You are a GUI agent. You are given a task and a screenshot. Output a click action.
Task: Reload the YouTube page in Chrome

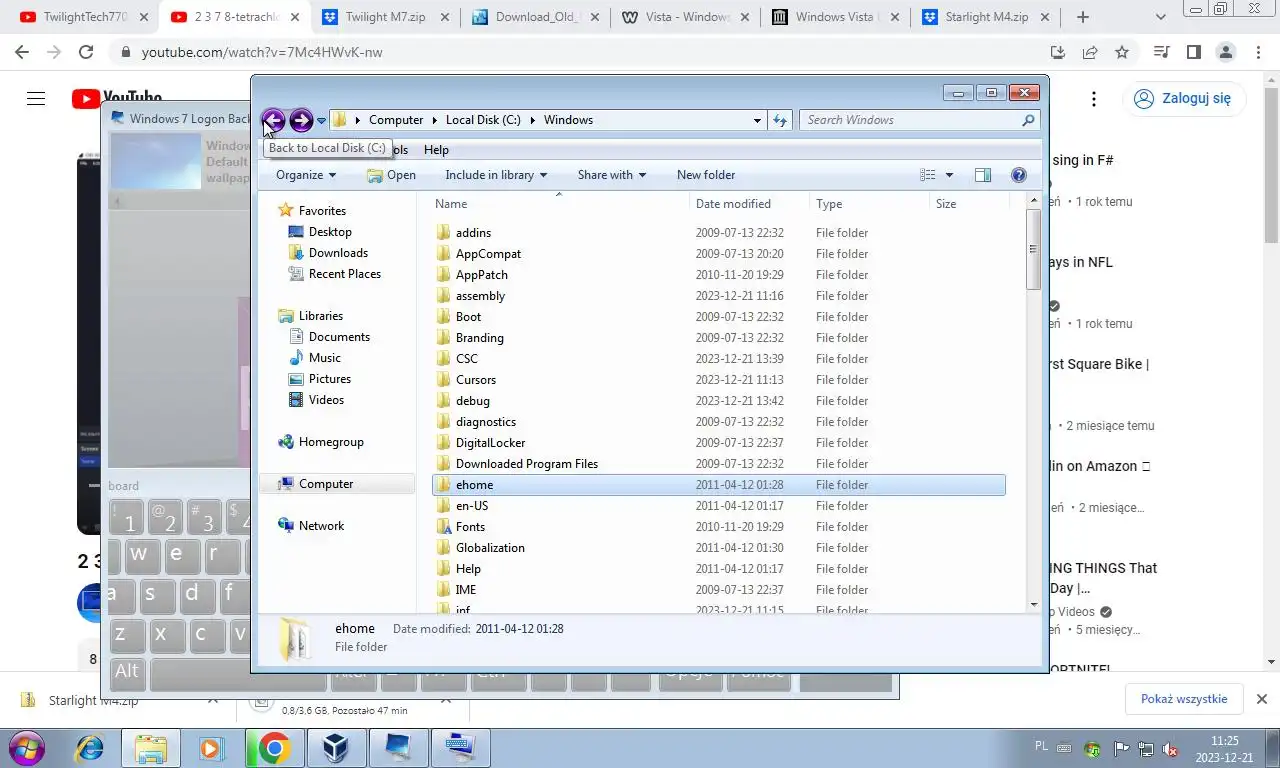[x=86, y=52]
